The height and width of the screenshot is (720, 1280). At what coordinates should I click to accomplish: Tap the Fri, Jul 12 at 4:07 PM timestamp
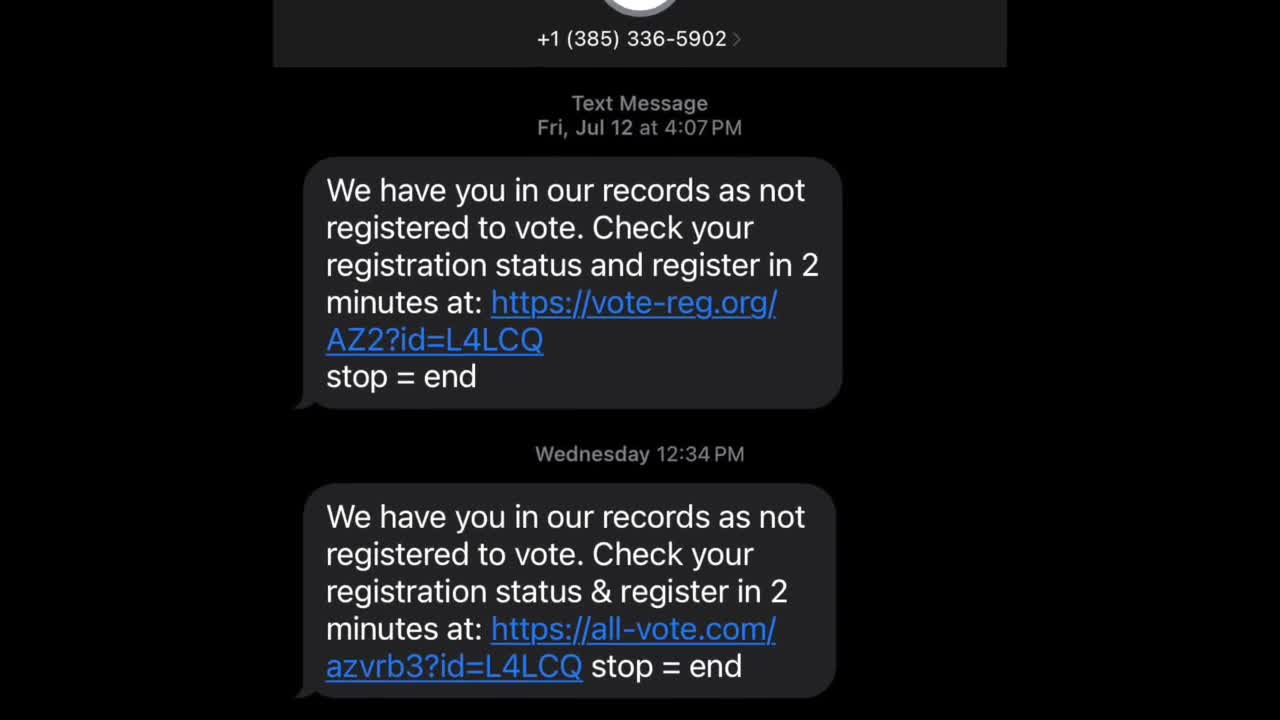[x=639, y=127]
